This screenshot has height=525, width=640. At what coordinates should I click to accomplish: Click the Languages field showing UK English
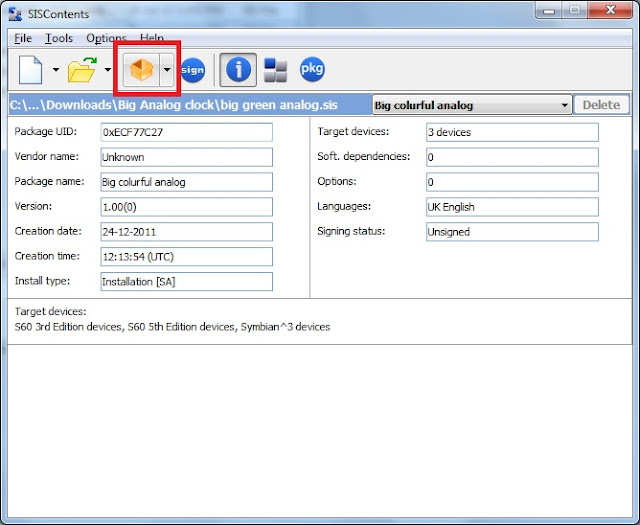(512, 207)
